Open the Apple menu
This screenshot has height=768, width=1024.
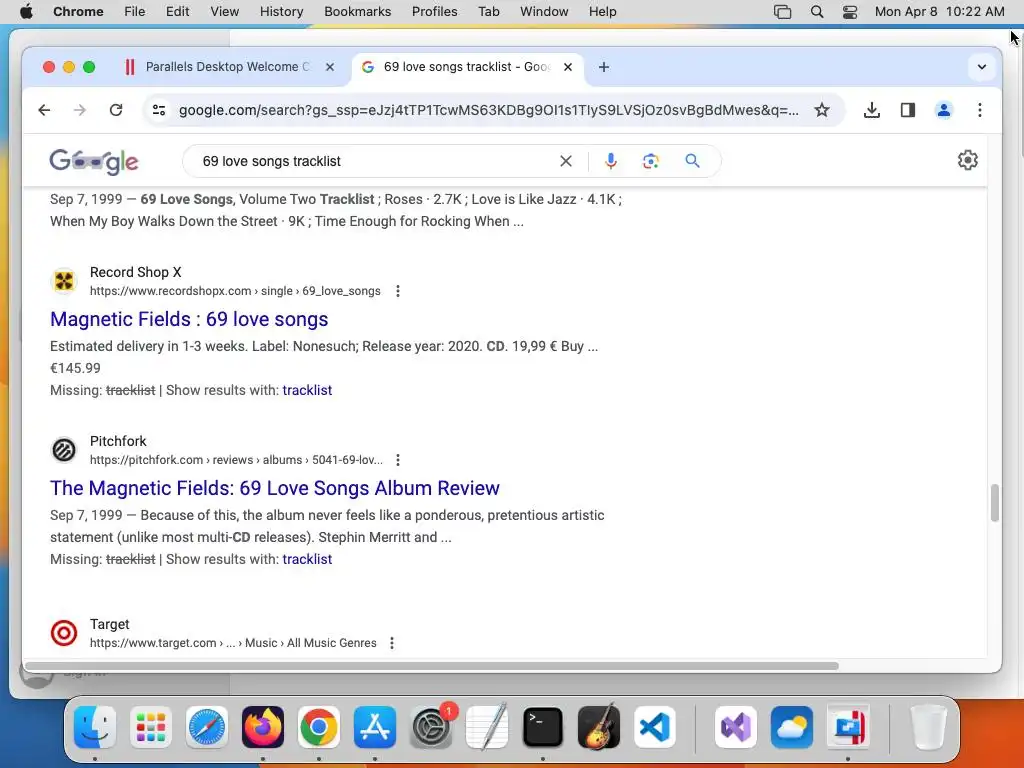pyautogui.click(x=26, y=12)
